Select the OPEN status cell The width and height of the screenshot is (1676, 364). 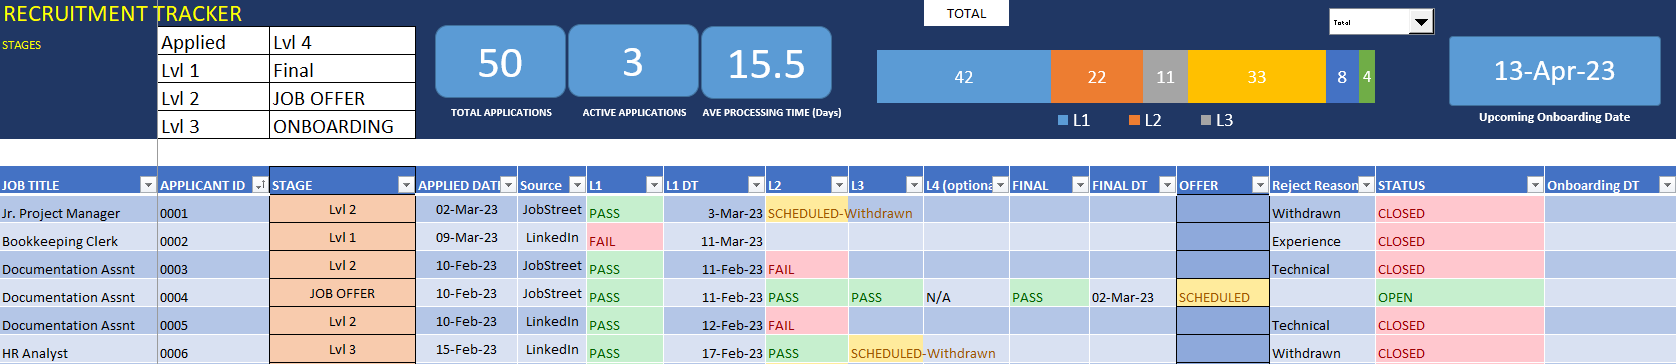click(1459, 293)
